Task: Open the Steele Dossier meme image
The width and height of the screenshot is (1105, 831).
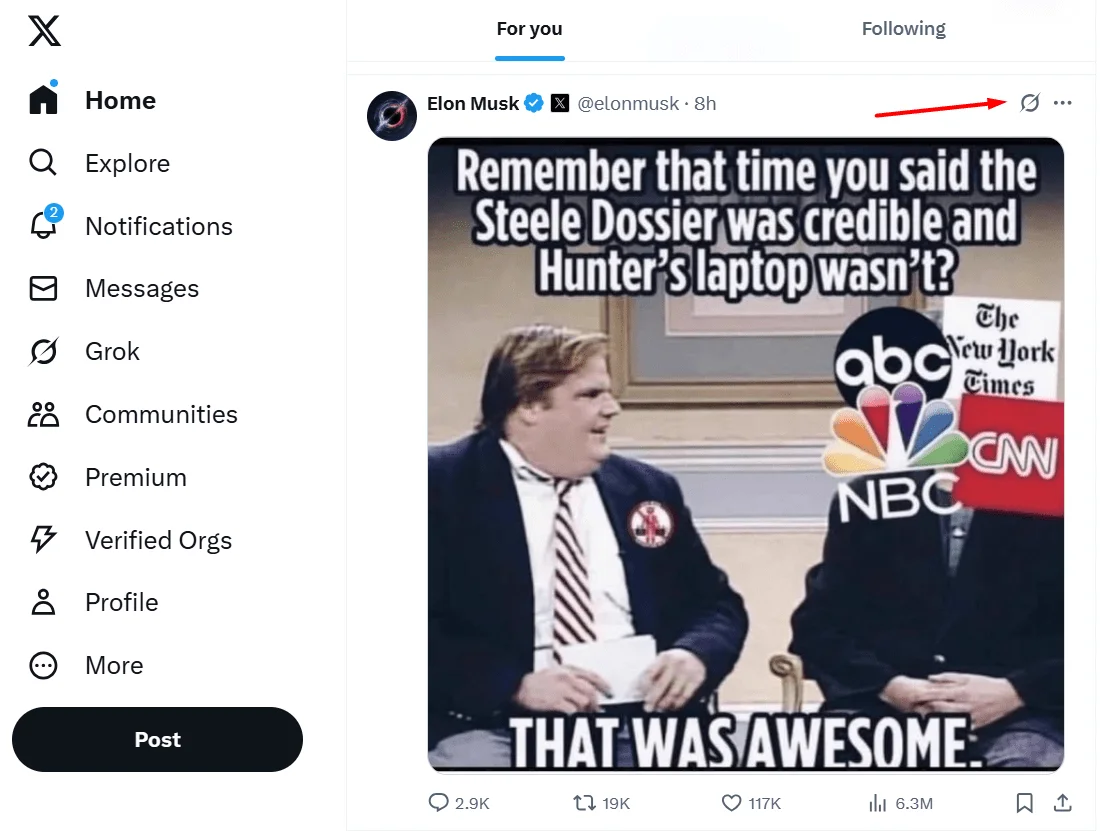Action: coord(745,455)
